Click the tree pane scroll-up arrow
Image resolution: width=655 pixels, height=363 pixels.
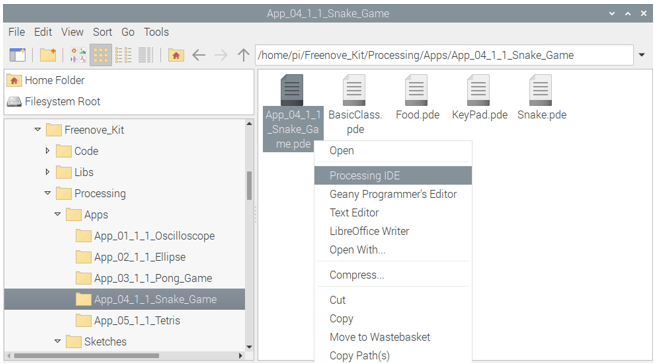[x=249, y=124]
